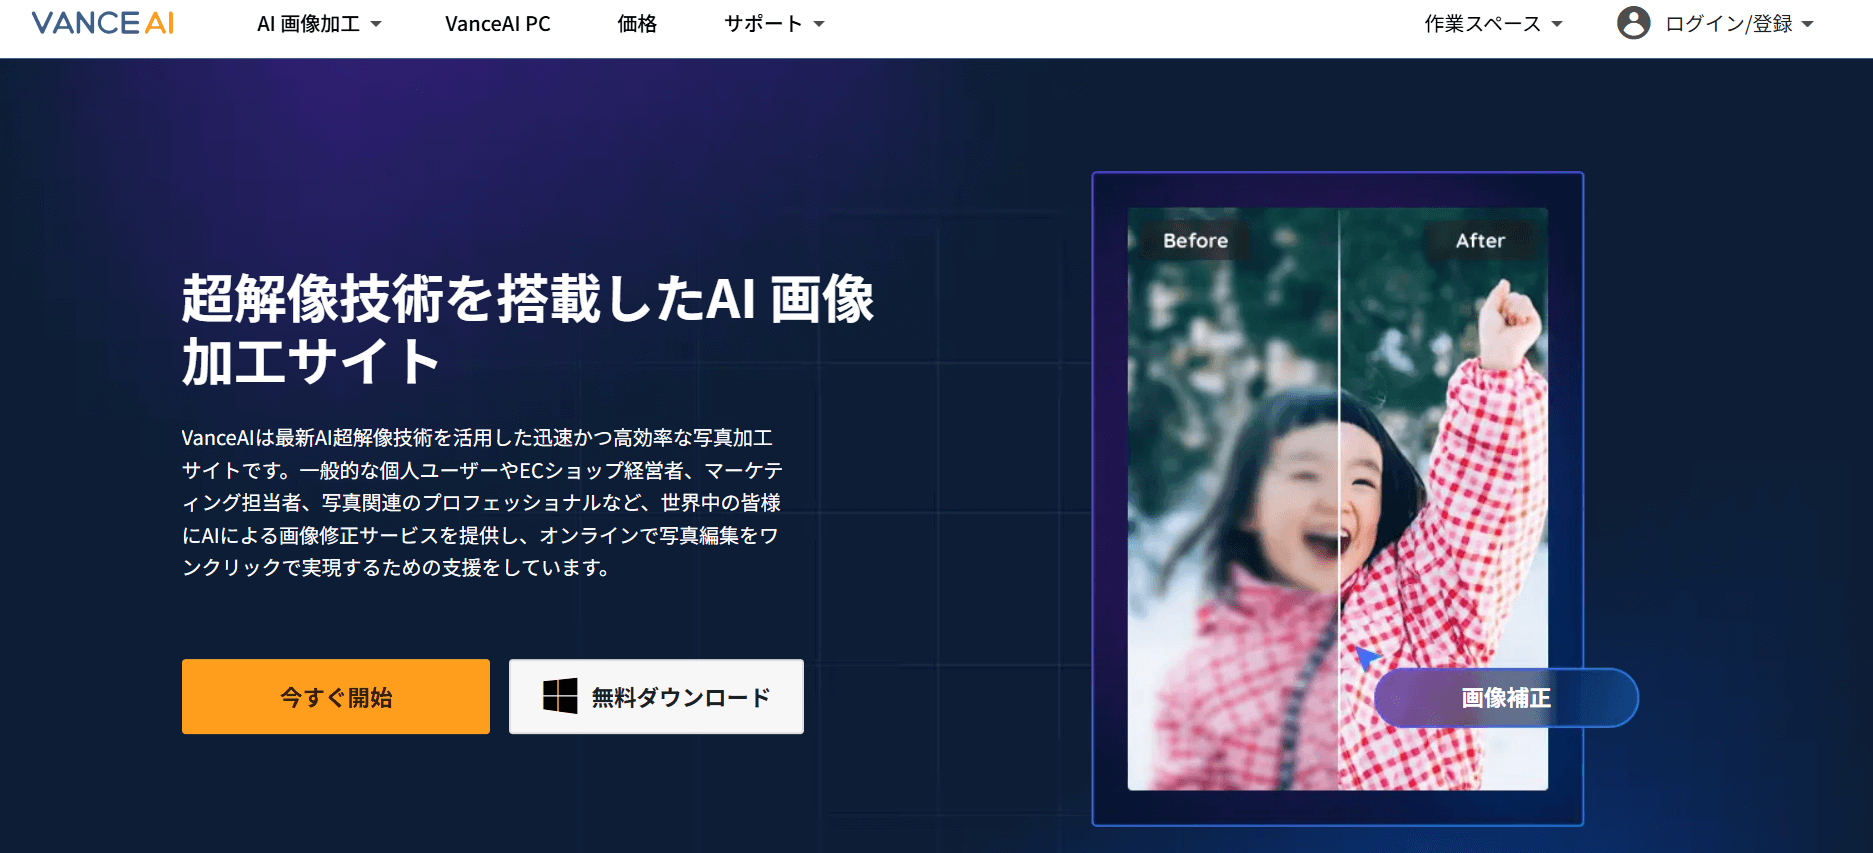Click the user account avatar icon

[x=1633, y=23]
